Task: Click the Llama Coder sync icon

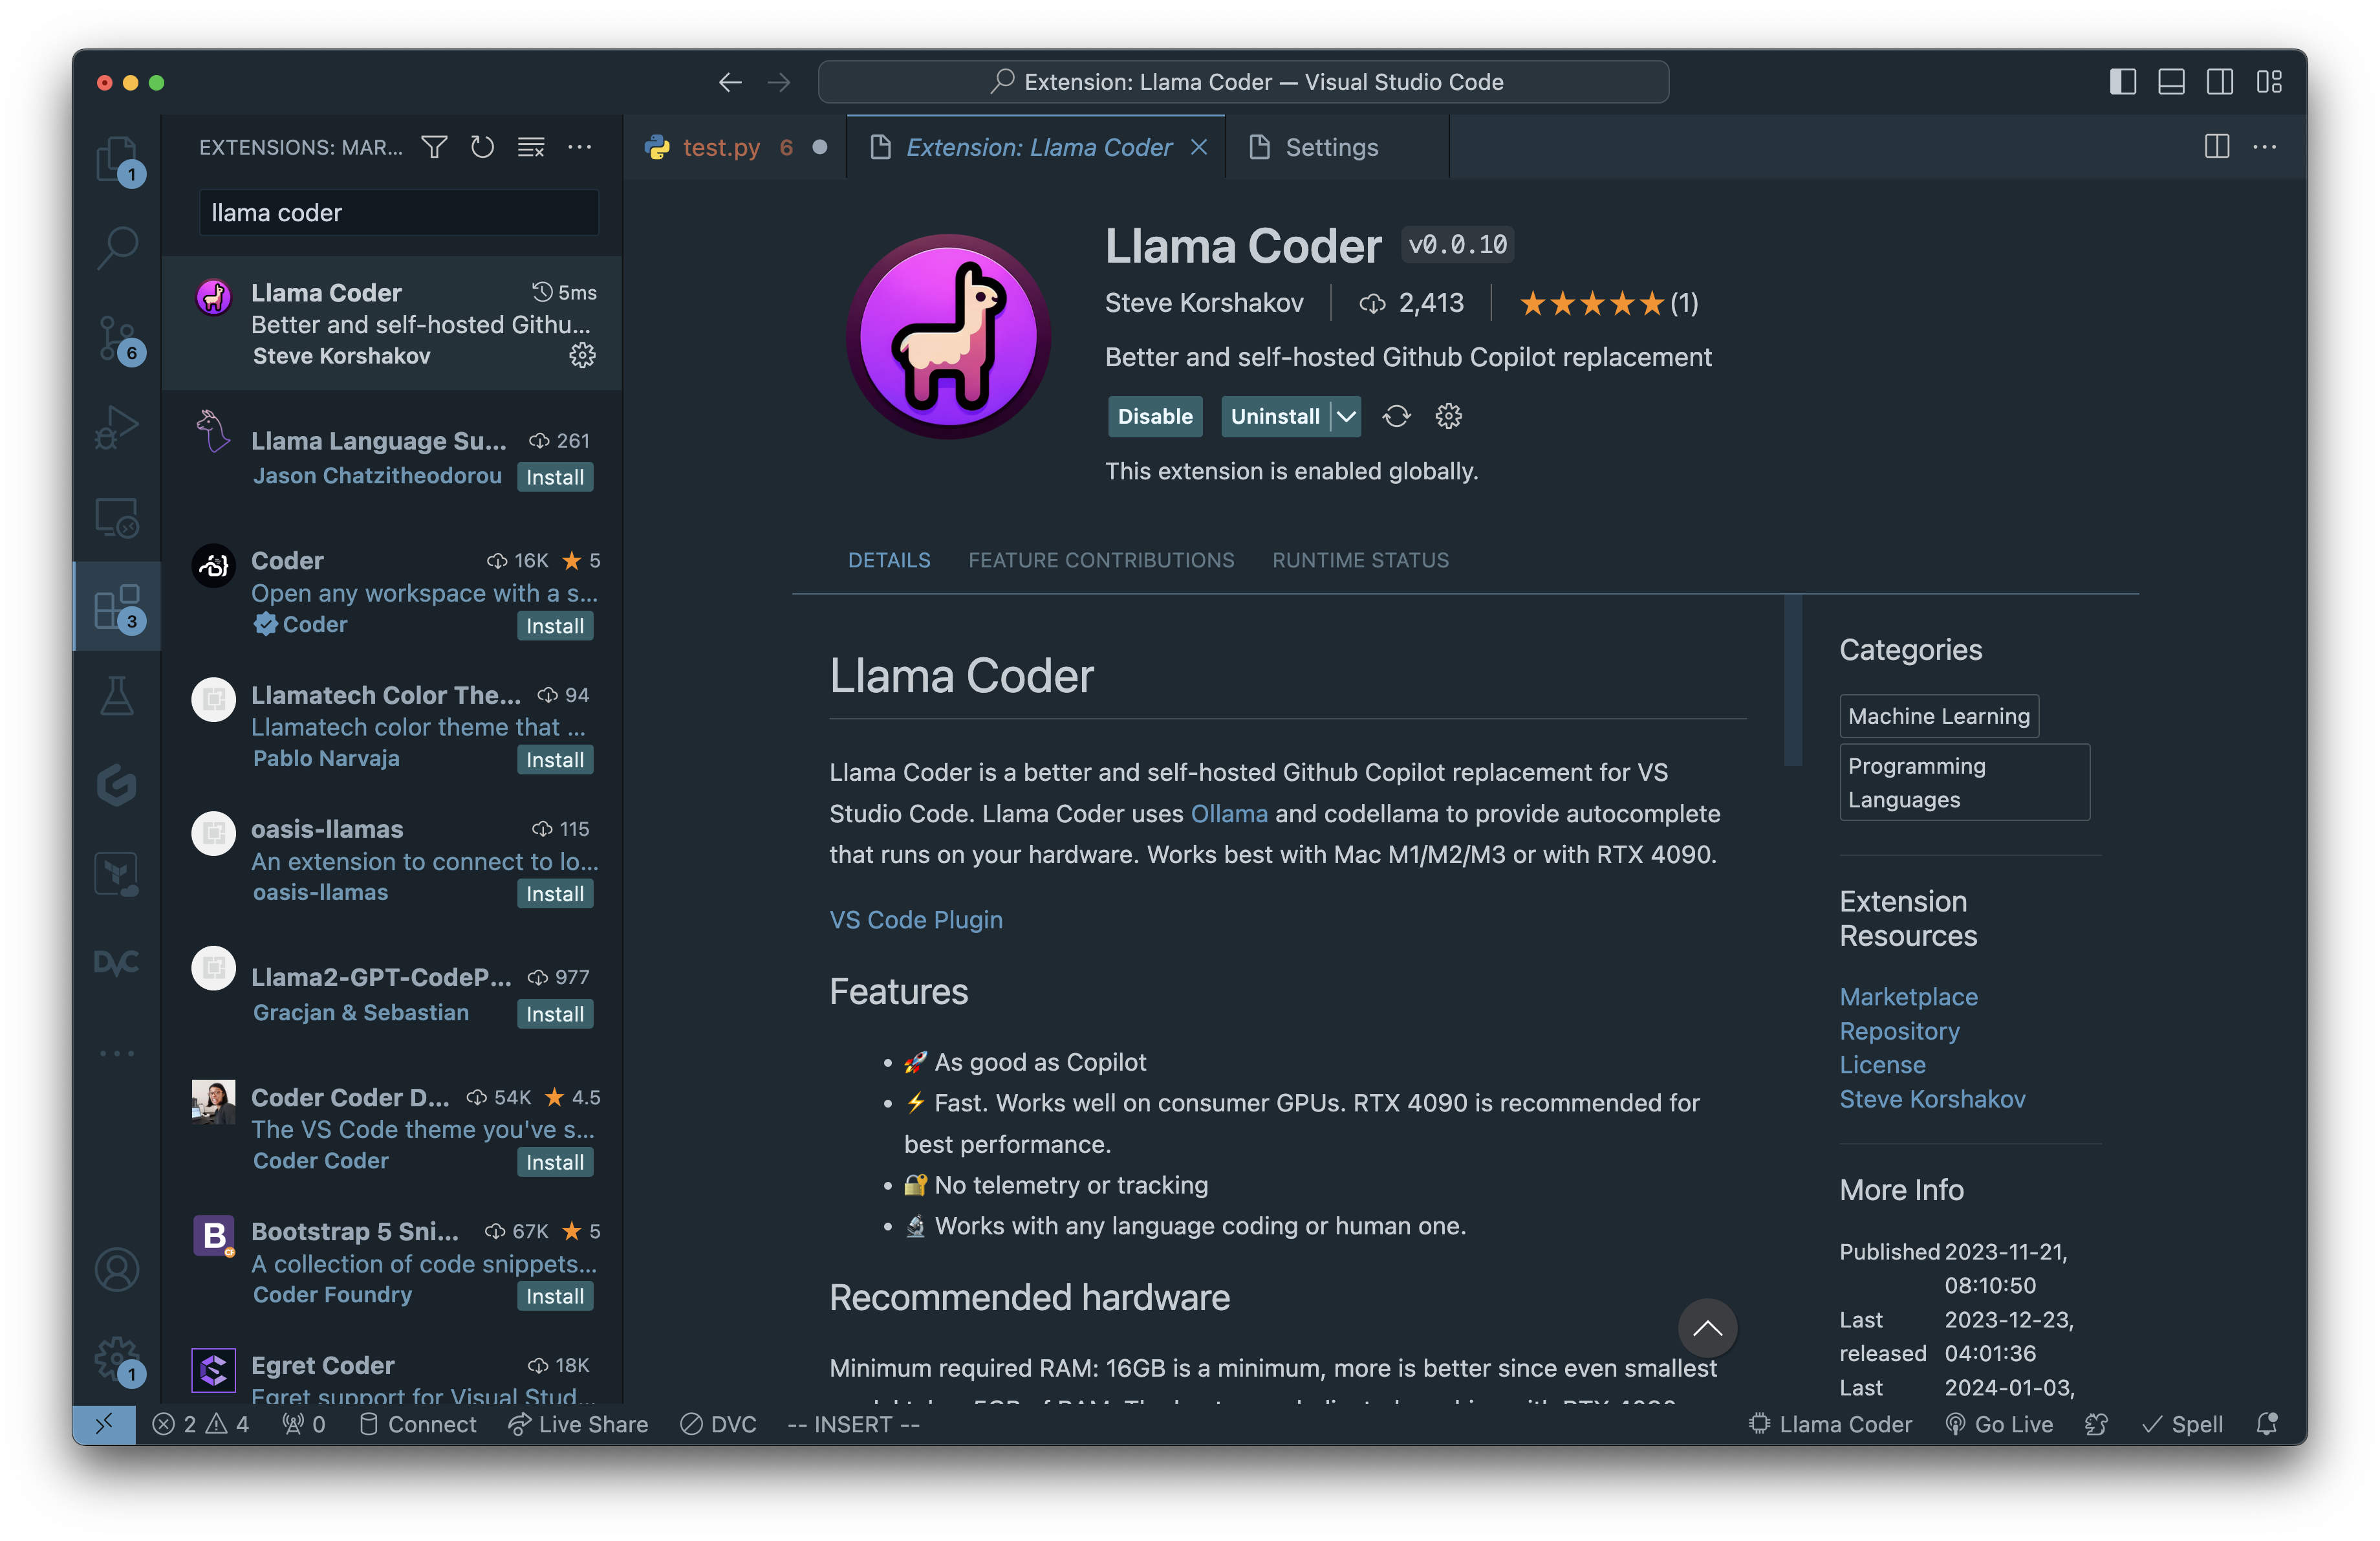Action: point(1396,416)
